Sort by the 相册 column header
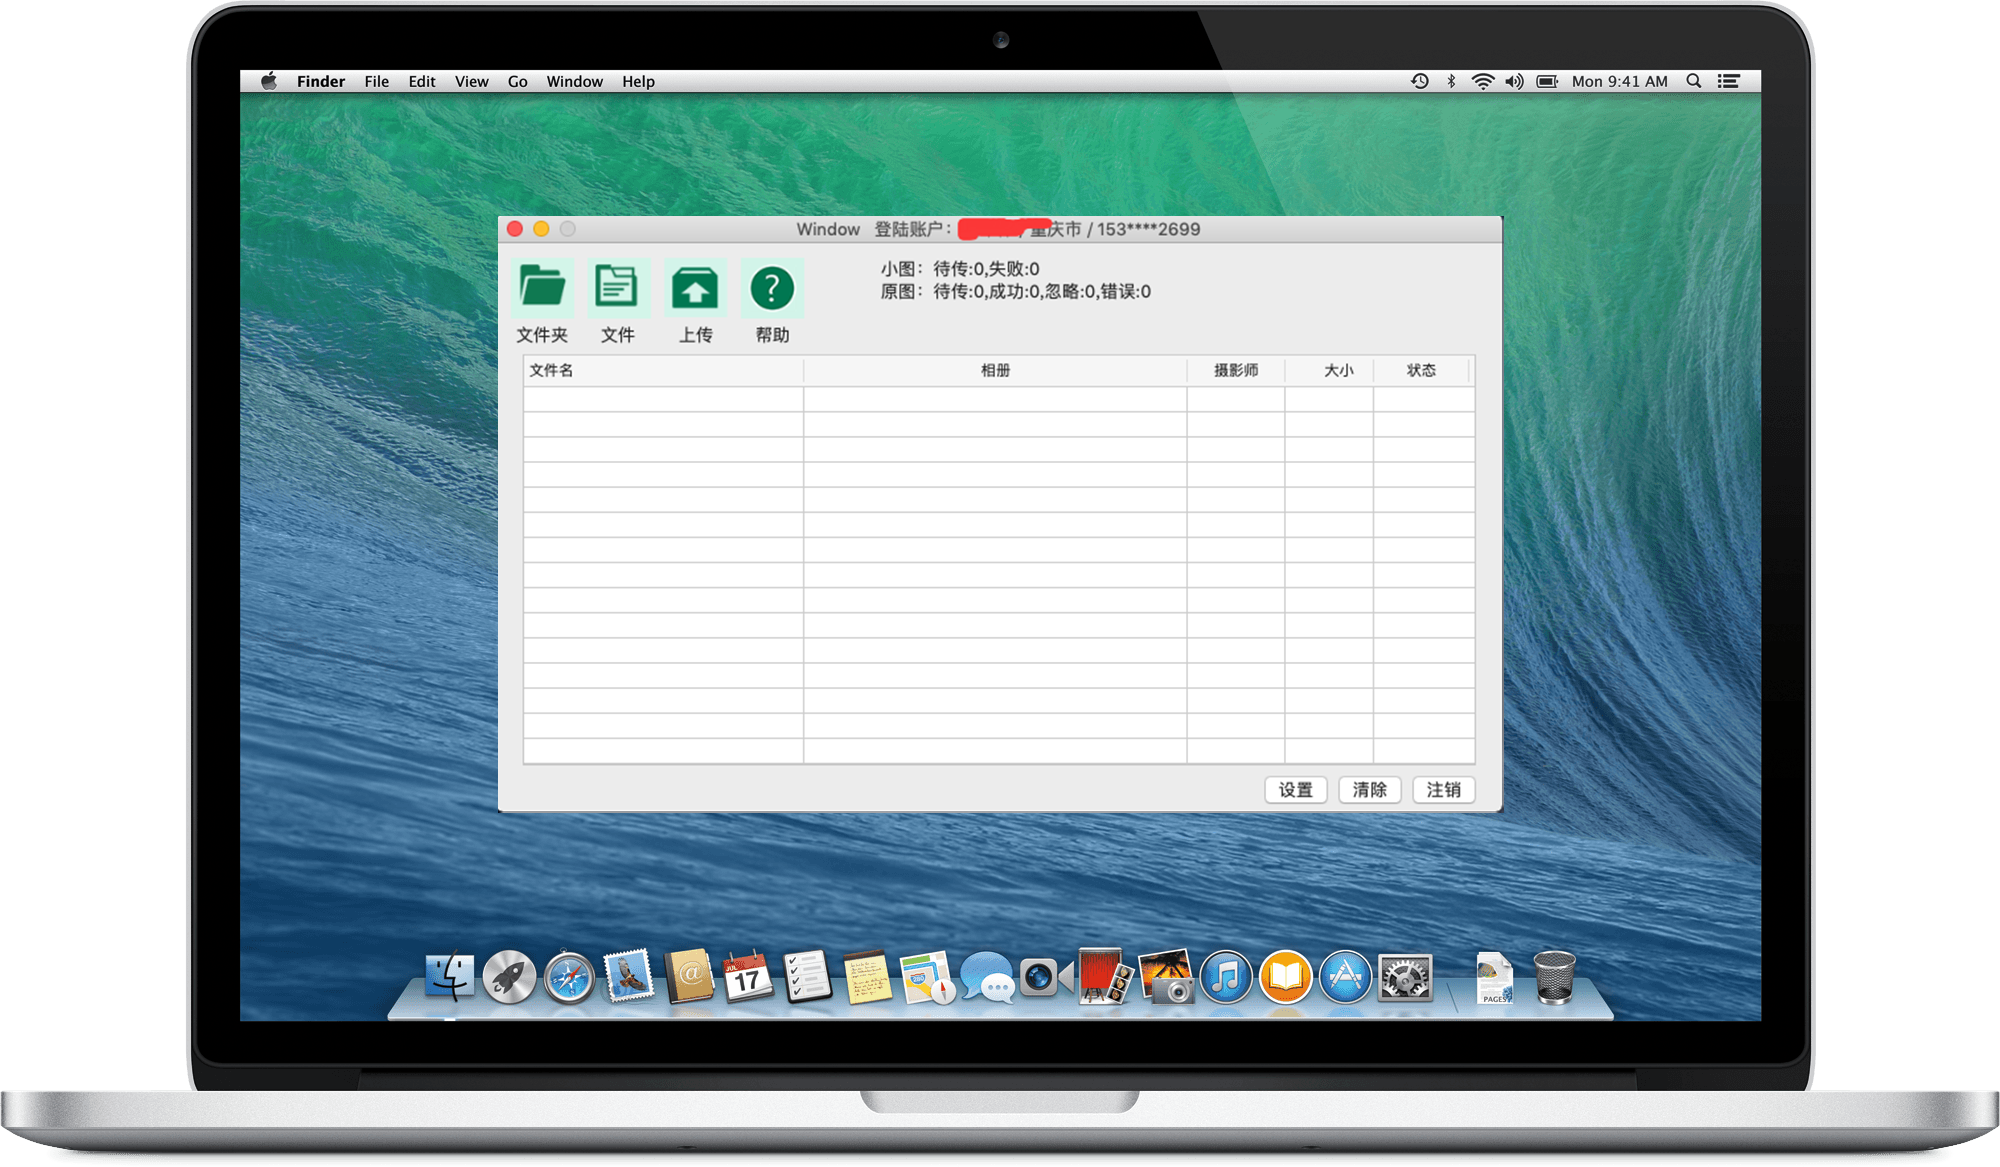 [x=995, y=371]
